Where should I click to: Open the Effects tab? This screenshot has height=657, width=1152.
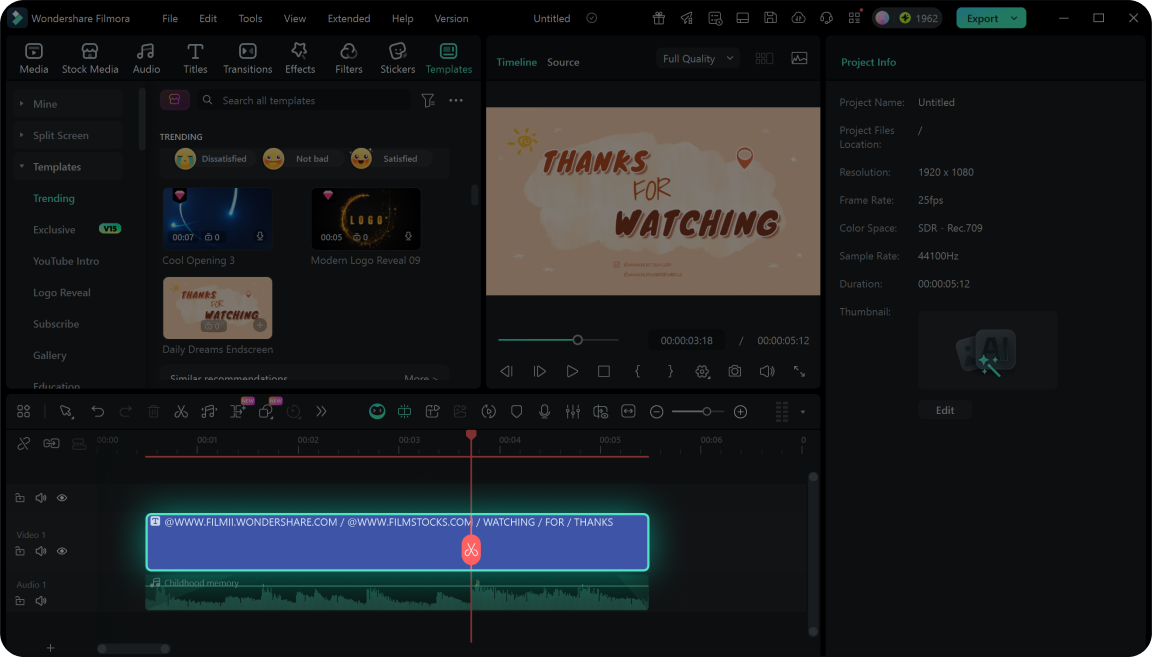[x=300, y=58]
